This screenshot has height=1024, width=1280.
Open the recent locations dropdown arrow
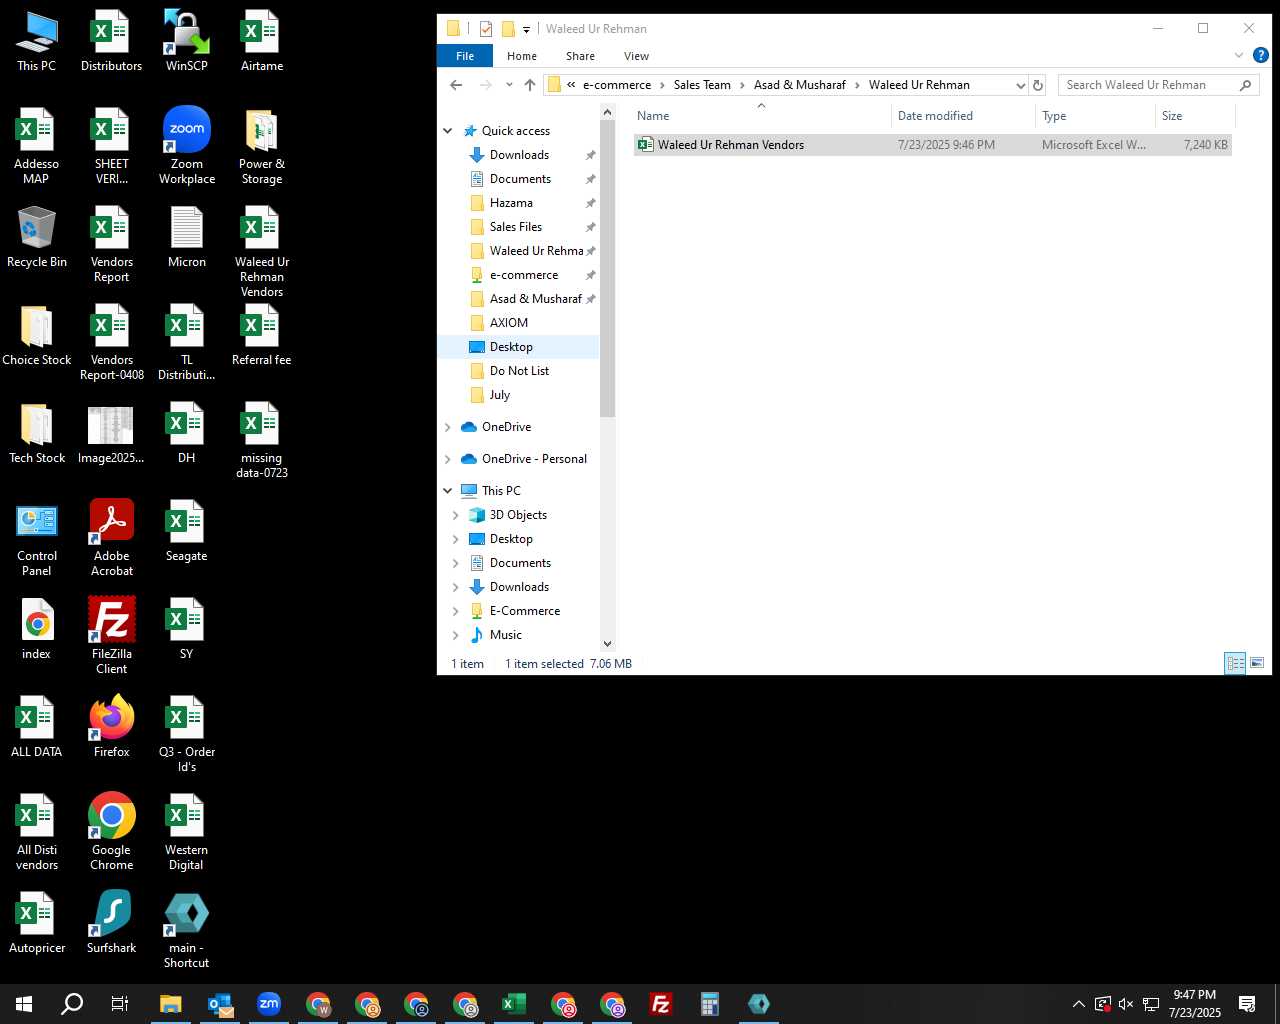[x=509, y=85]
